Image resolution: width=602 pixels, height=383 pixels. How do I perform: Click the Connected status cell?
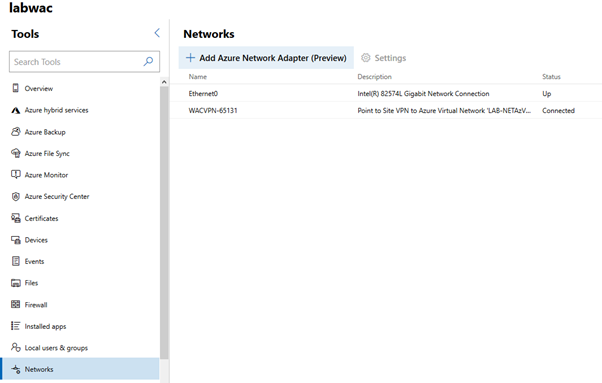click(x=558, y=110)
